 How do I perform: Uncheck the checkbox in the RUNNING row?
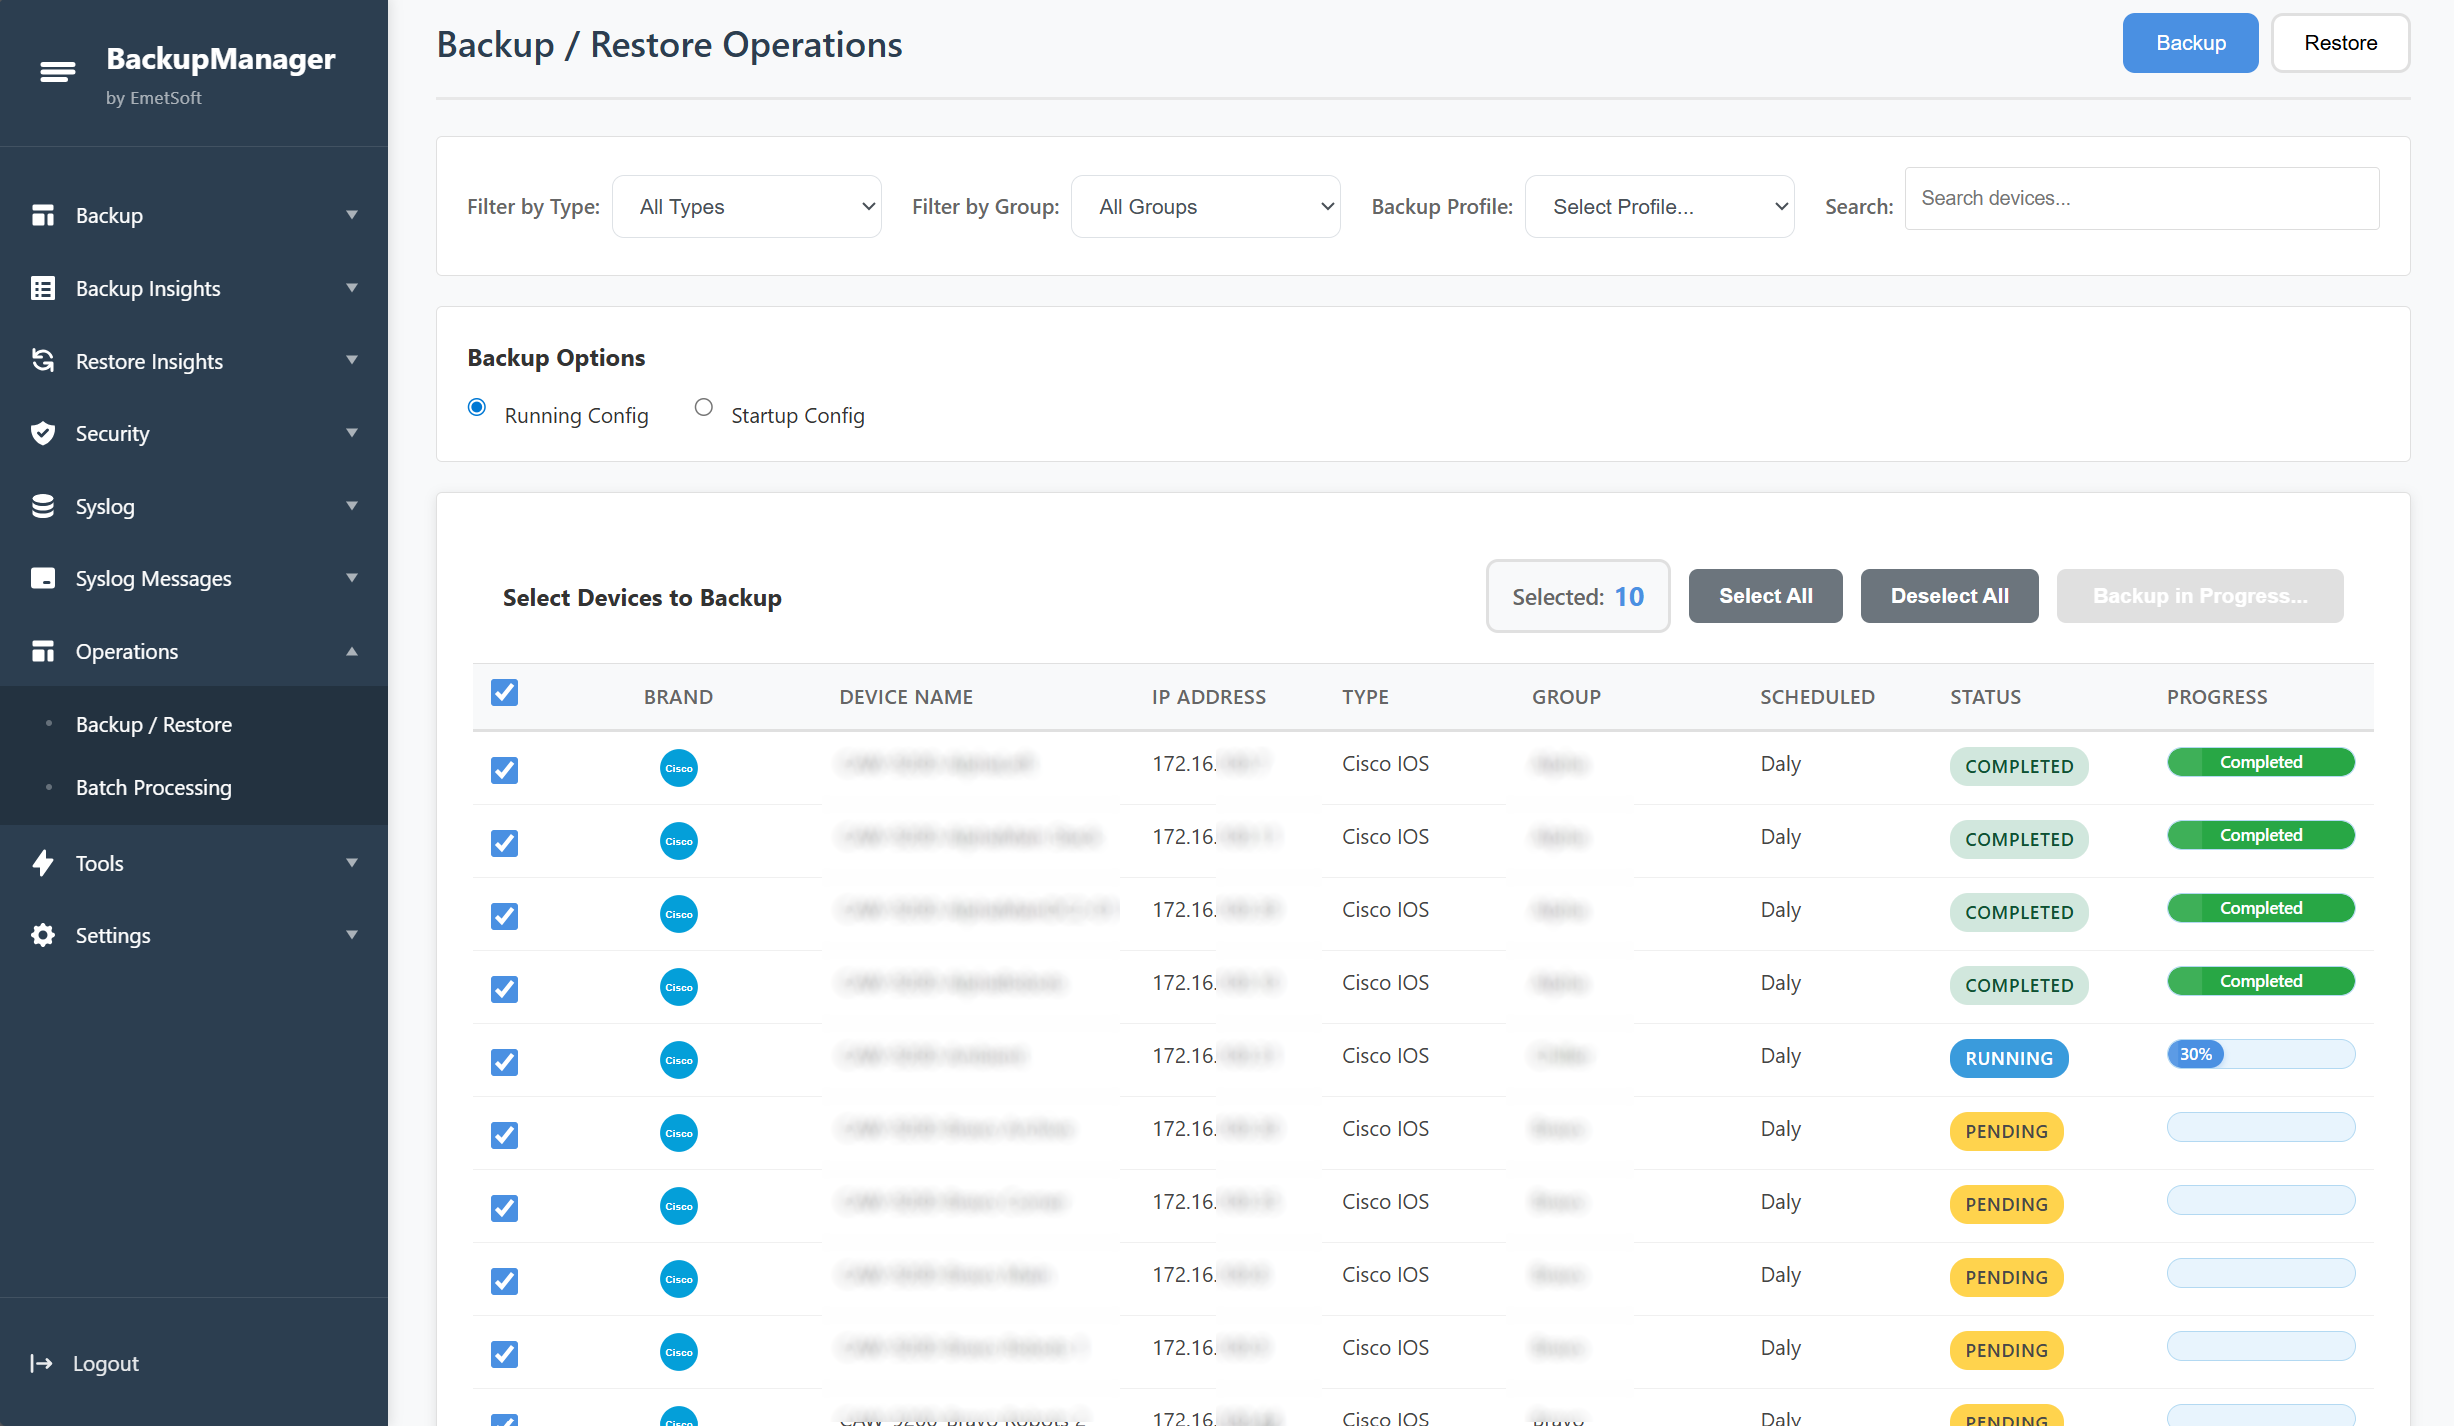(505, 1062)
